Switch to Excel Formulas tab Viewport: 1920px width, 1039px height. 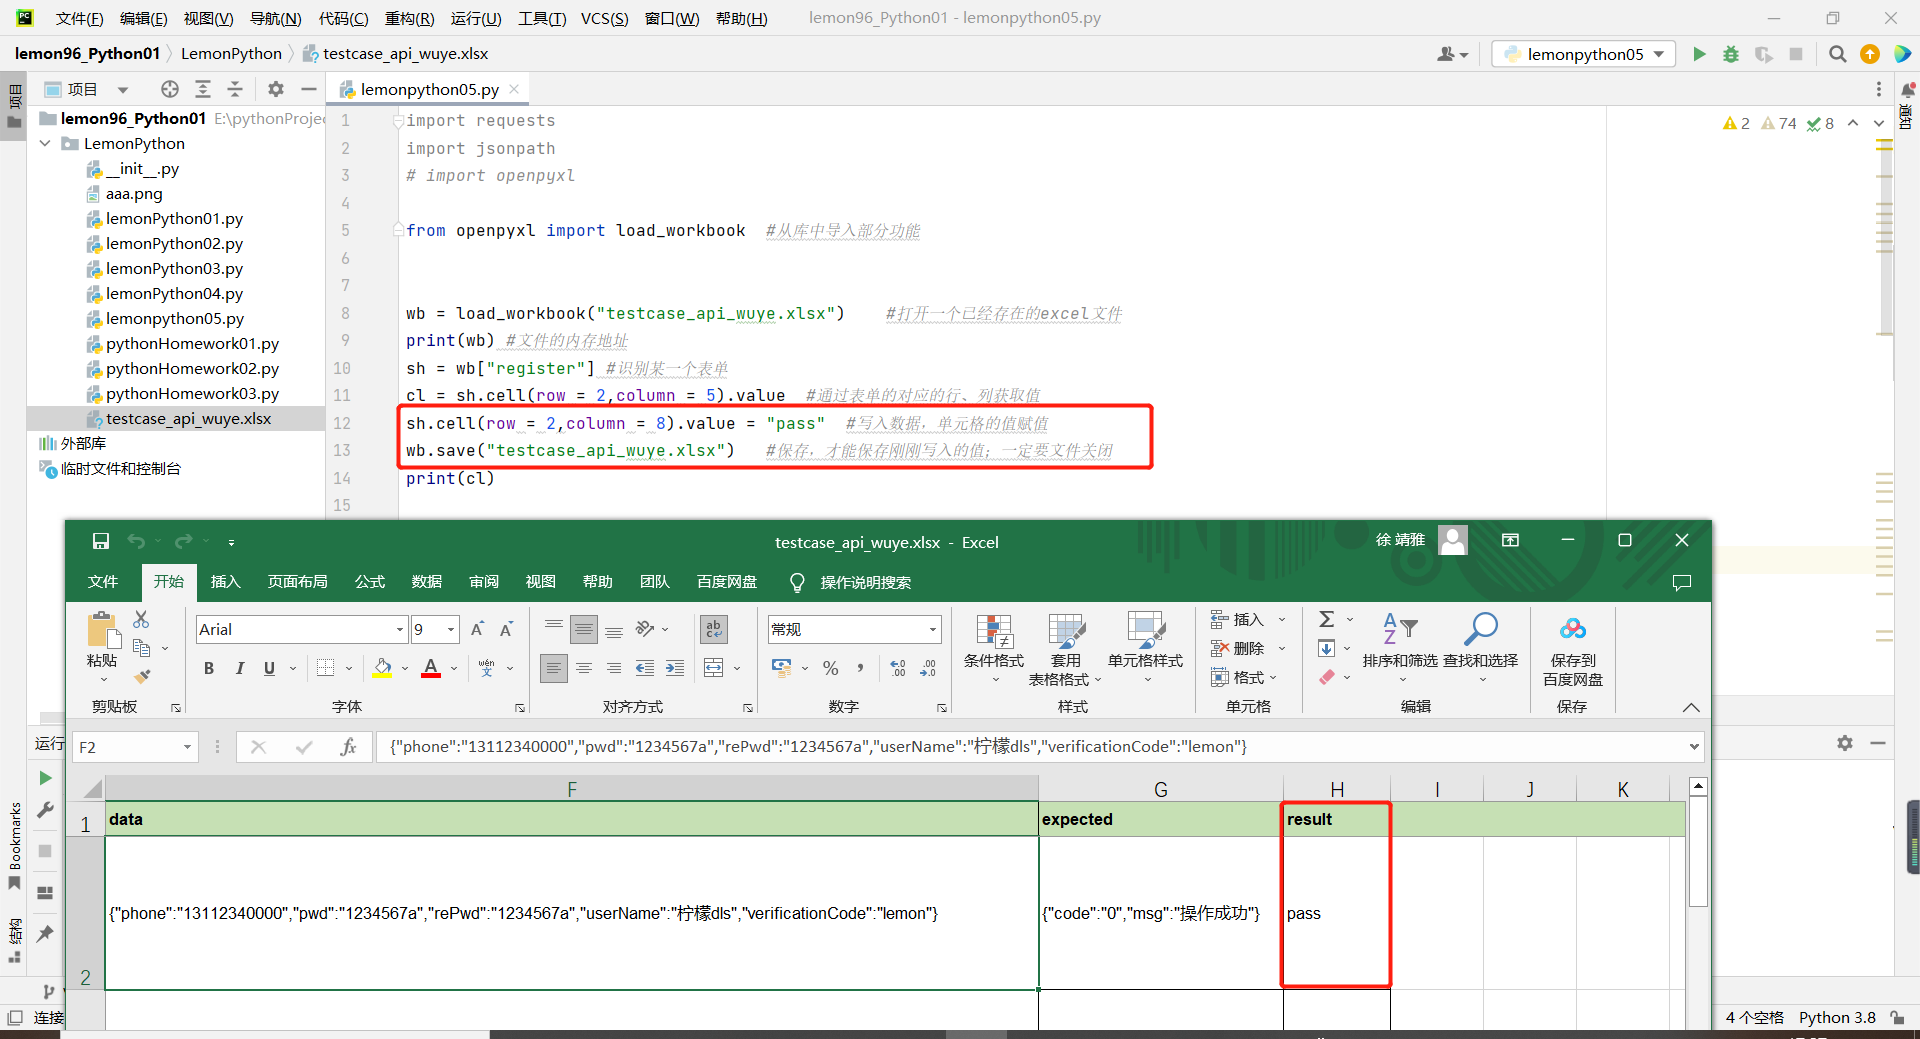tap(370, 582)
